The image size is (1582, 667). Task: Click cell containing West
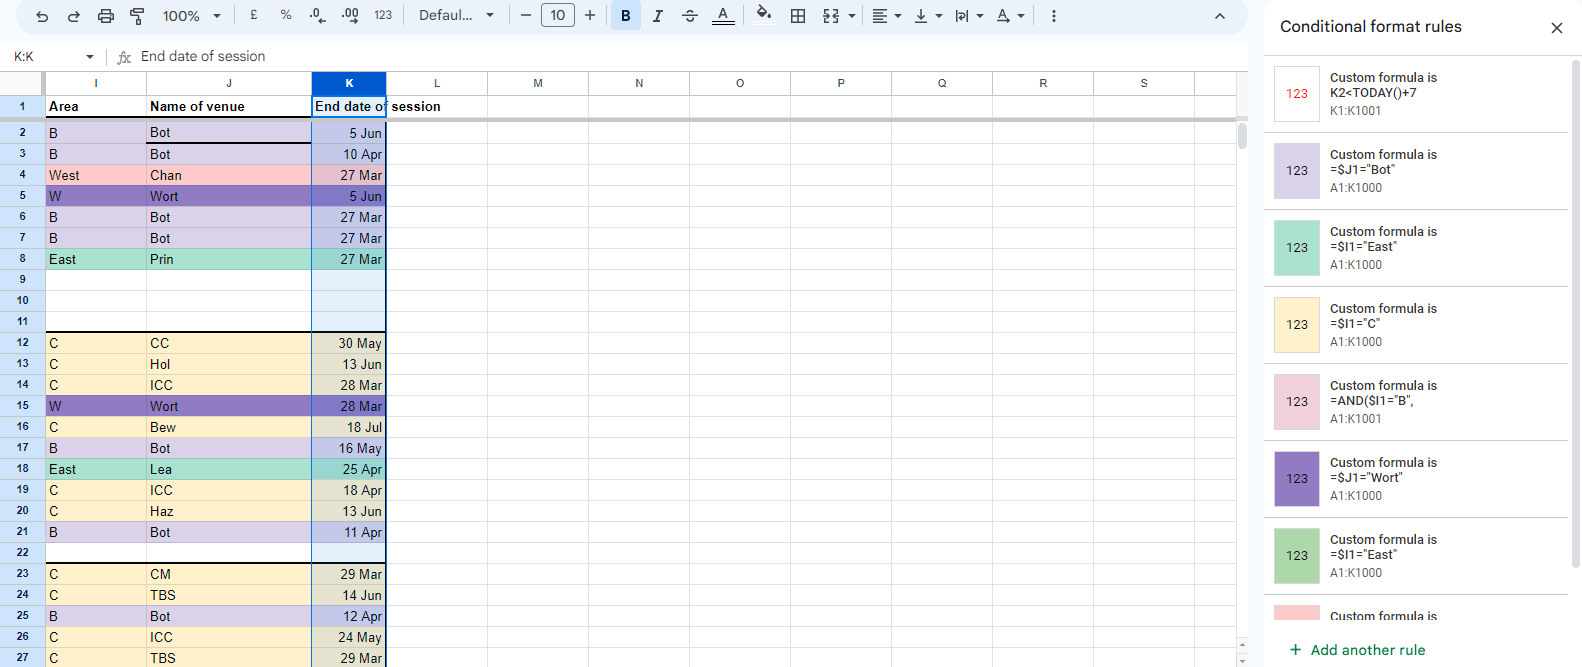[96, 175]
